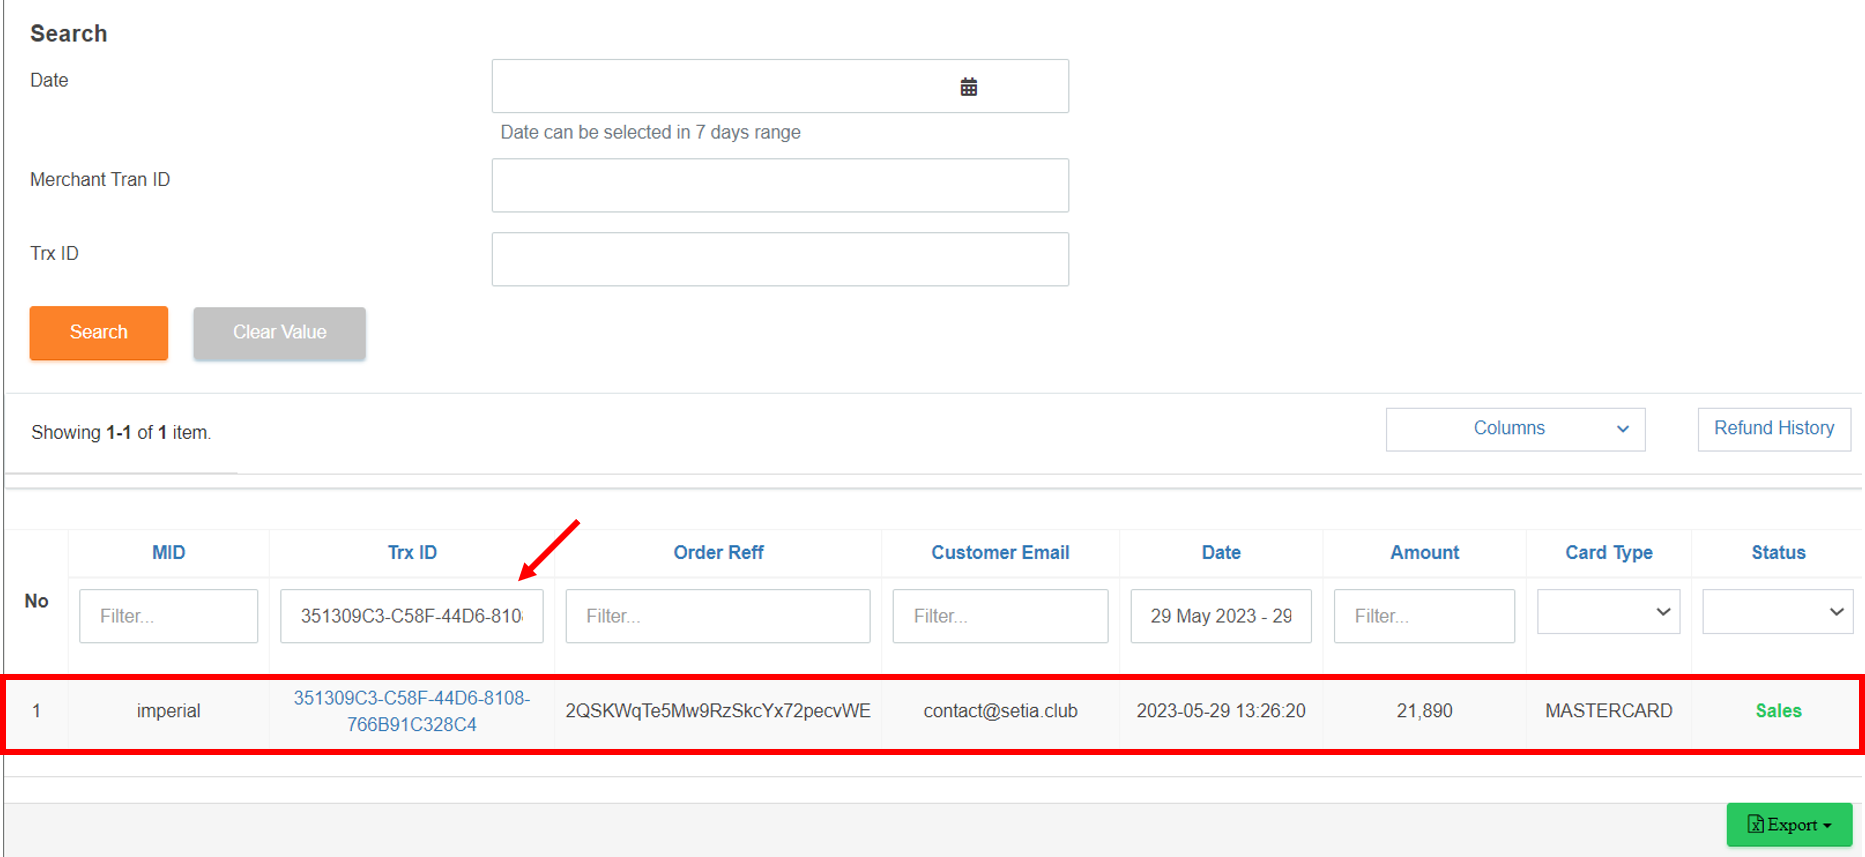Open the Export dropdown menu
Screen dimensions: 1865x857
pos(1788,825)
